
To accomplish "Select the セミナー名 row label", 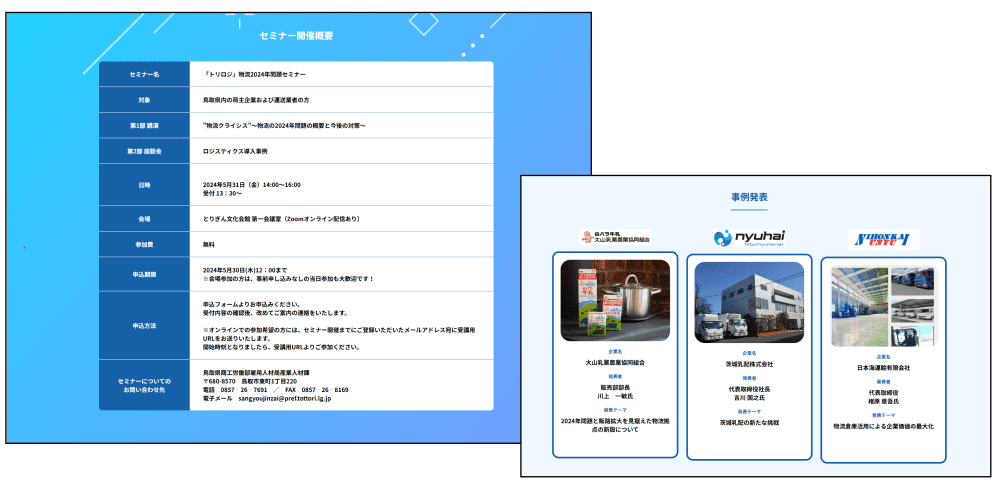I will [x=144, y=75].
